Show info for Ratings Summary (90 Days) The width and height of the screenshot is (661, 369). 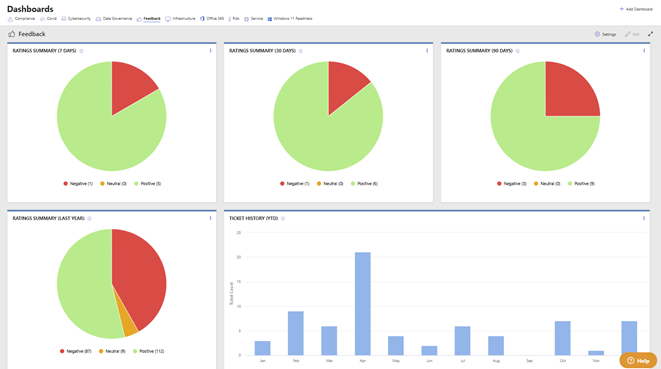tap(517, 51)
